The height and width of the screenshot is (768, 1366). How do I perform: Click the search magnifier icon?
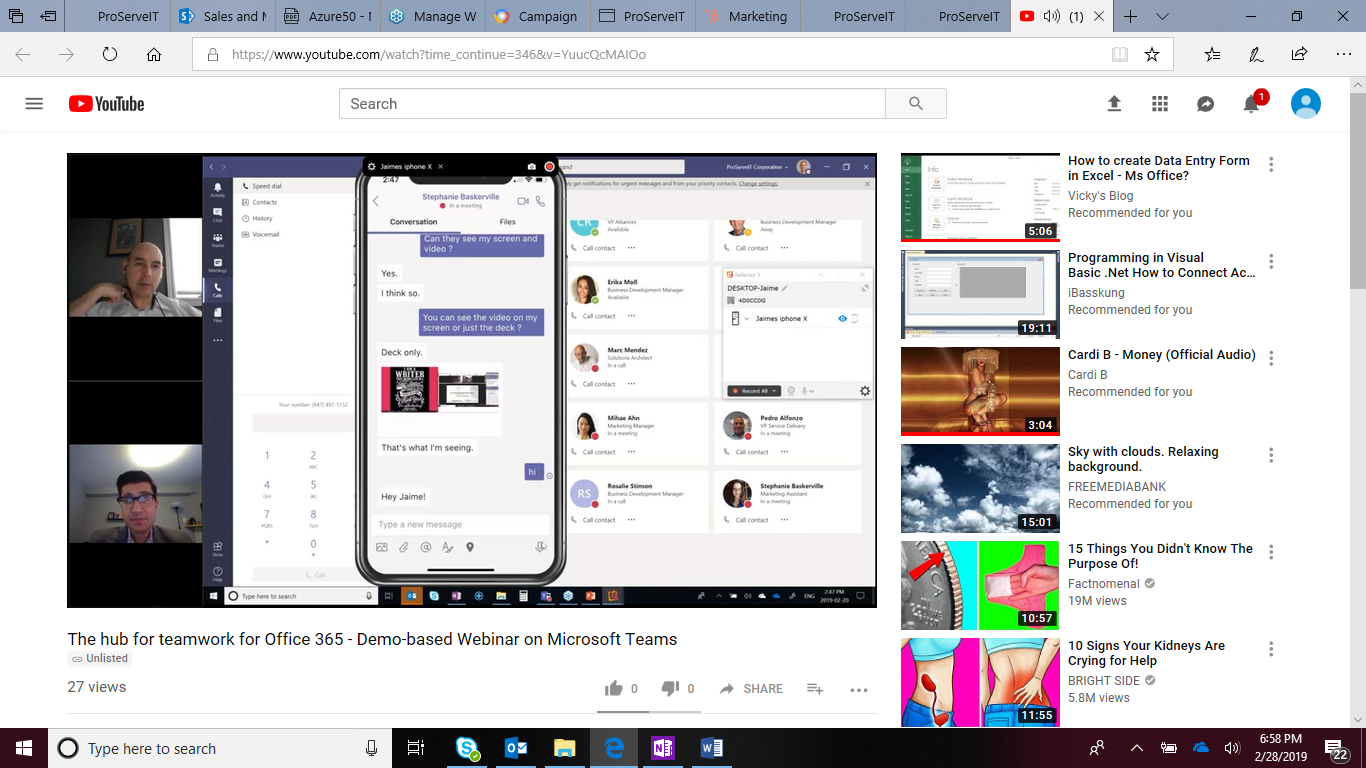pos(915,103)
